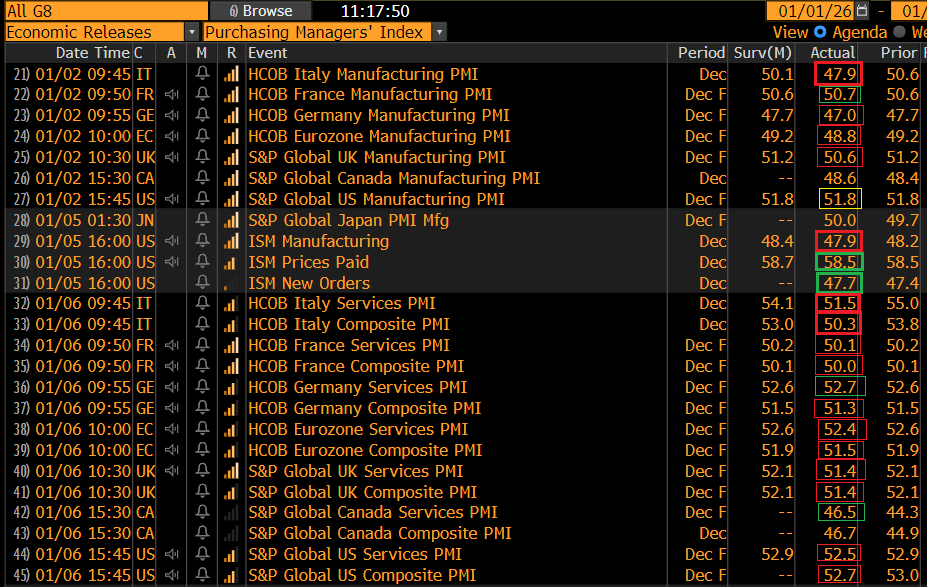Click the relevance bars icon for HCOB Italy Manufacturing PMI
927x587 pixels.
pos(231,74)
